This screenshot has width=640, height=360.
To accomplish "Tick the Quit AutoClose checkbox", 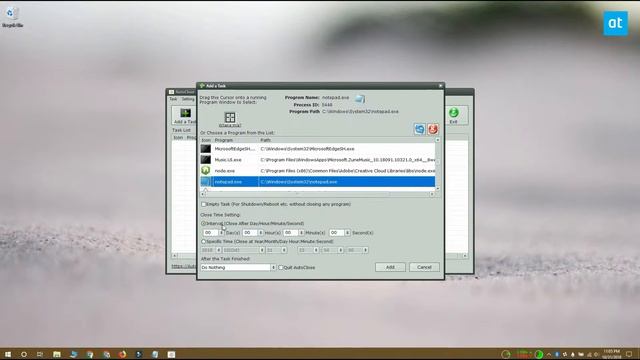I will point(280,268).
